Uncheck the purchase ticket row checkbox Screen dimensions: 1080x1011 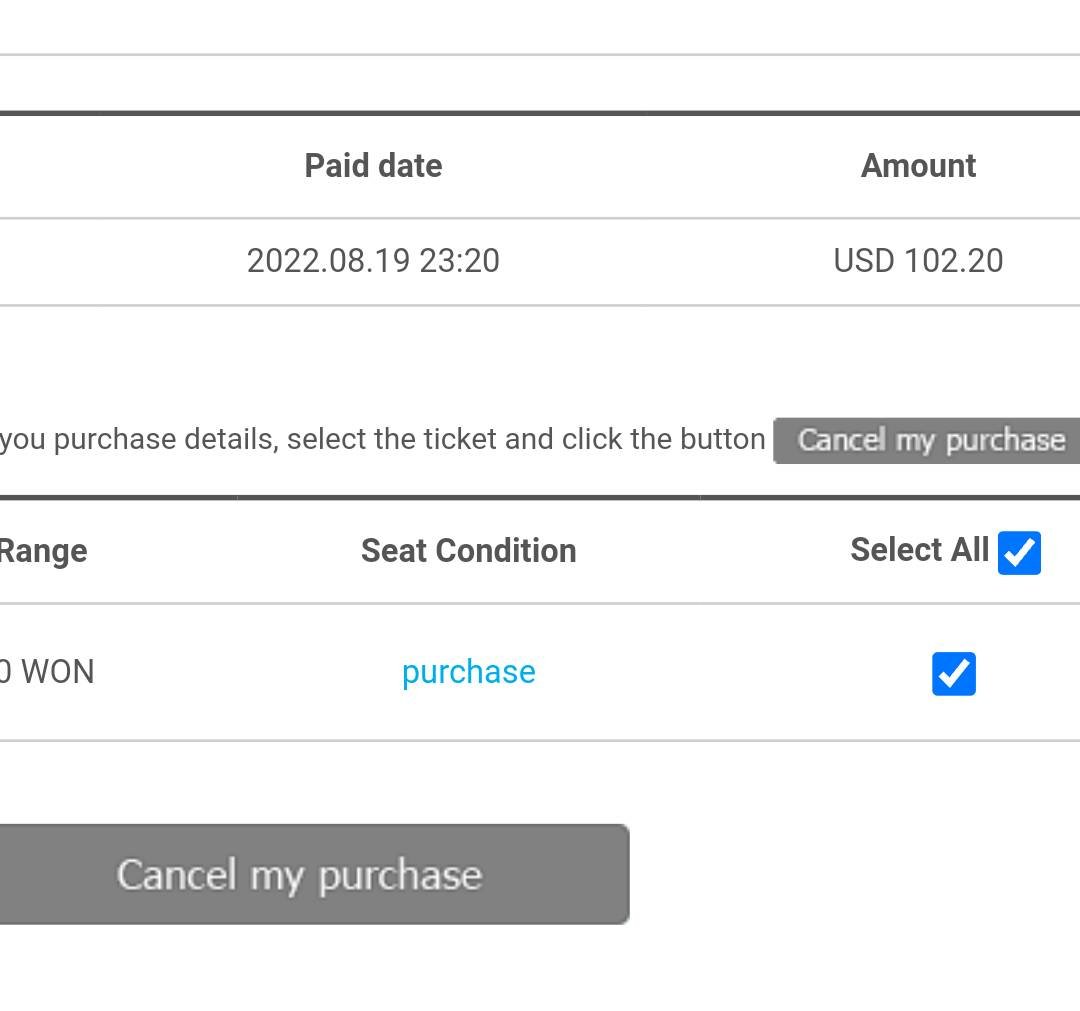[953, 673]
